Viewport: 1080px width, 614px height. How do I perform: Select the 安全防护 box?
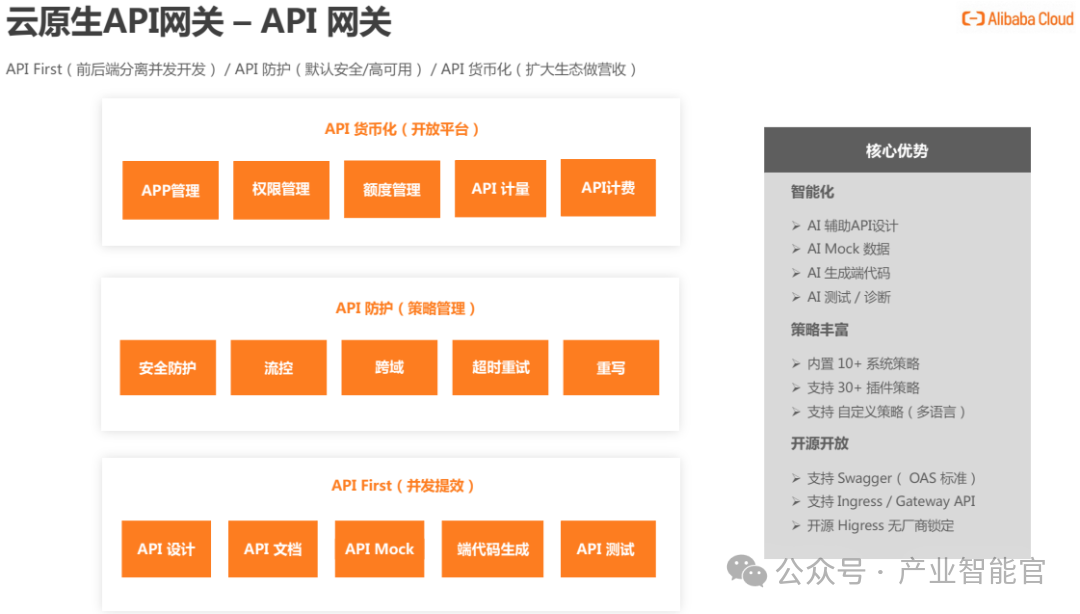pyautogui.click(x=167, y=367)
